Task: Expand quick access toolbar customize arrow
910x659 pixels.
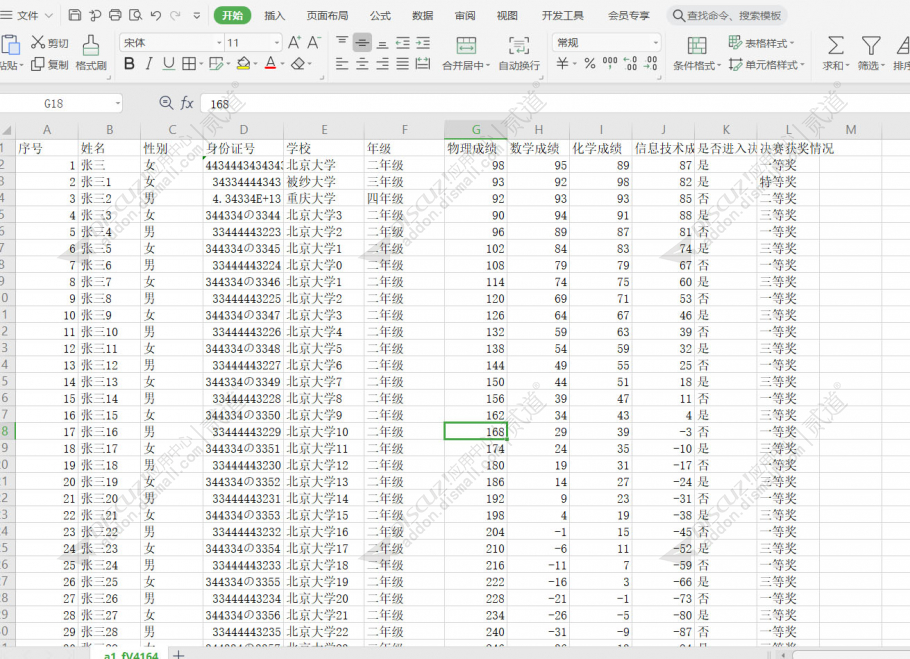Action: (197, 16)
